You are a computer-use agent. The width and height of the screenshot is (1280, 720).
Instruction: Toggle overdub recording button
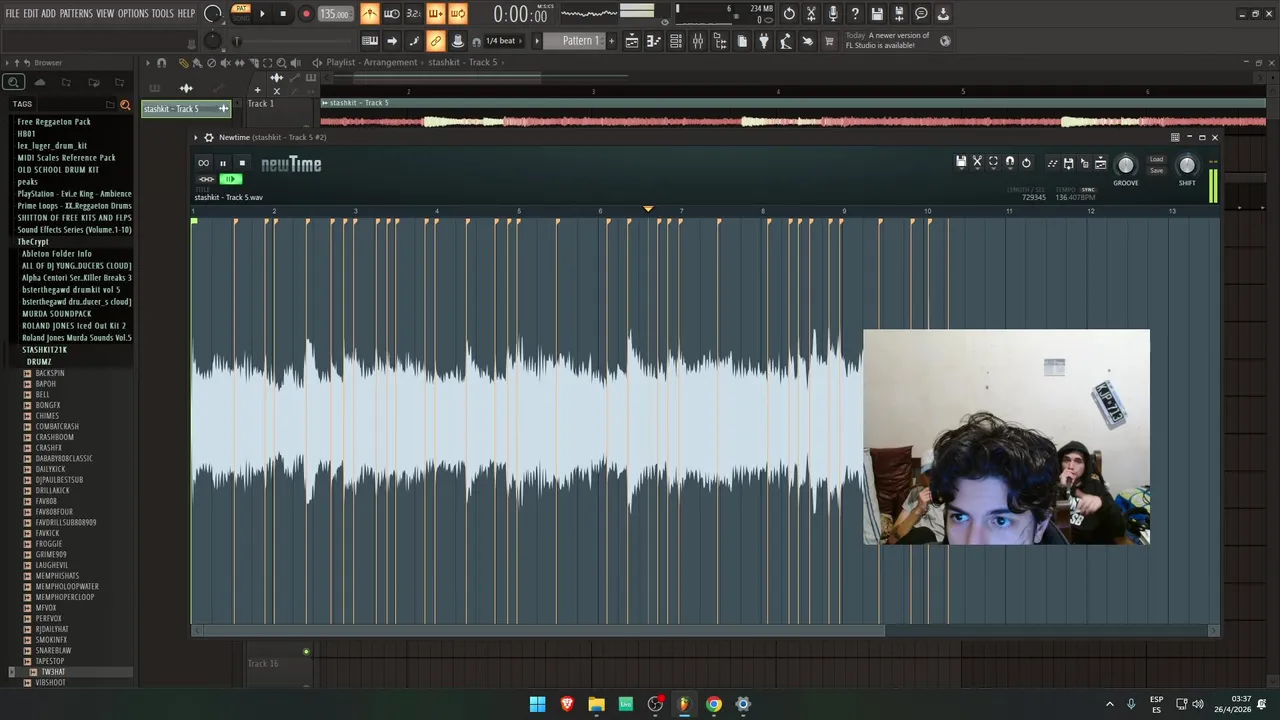coord(436,14)
